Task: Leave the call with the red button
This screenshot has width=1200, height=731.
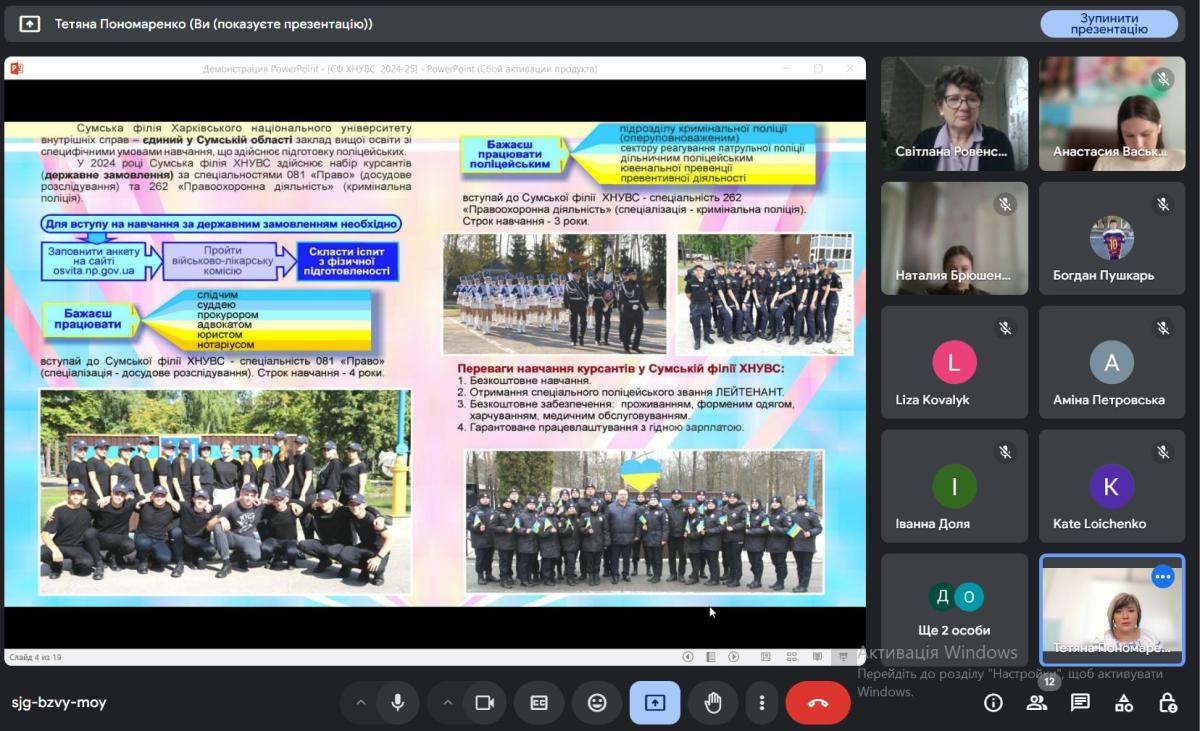Action: pyautogui.click(x=818, y=702)
